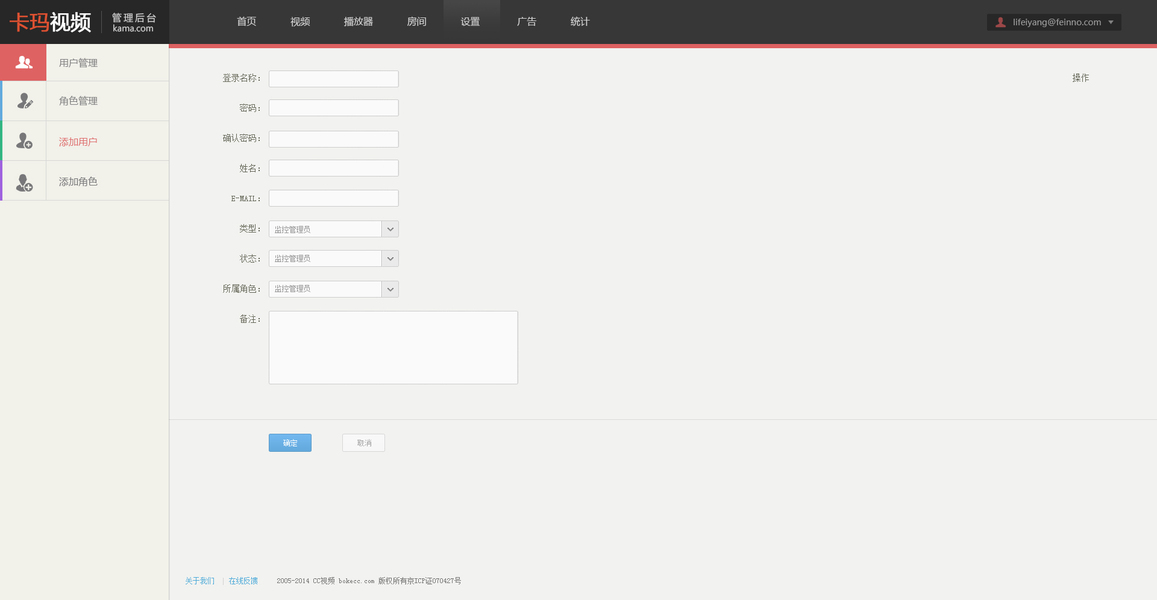This screenshot has width=1157, height=600.
Task: Open the 统计 navigation tab
Action: tap(580, 21)
